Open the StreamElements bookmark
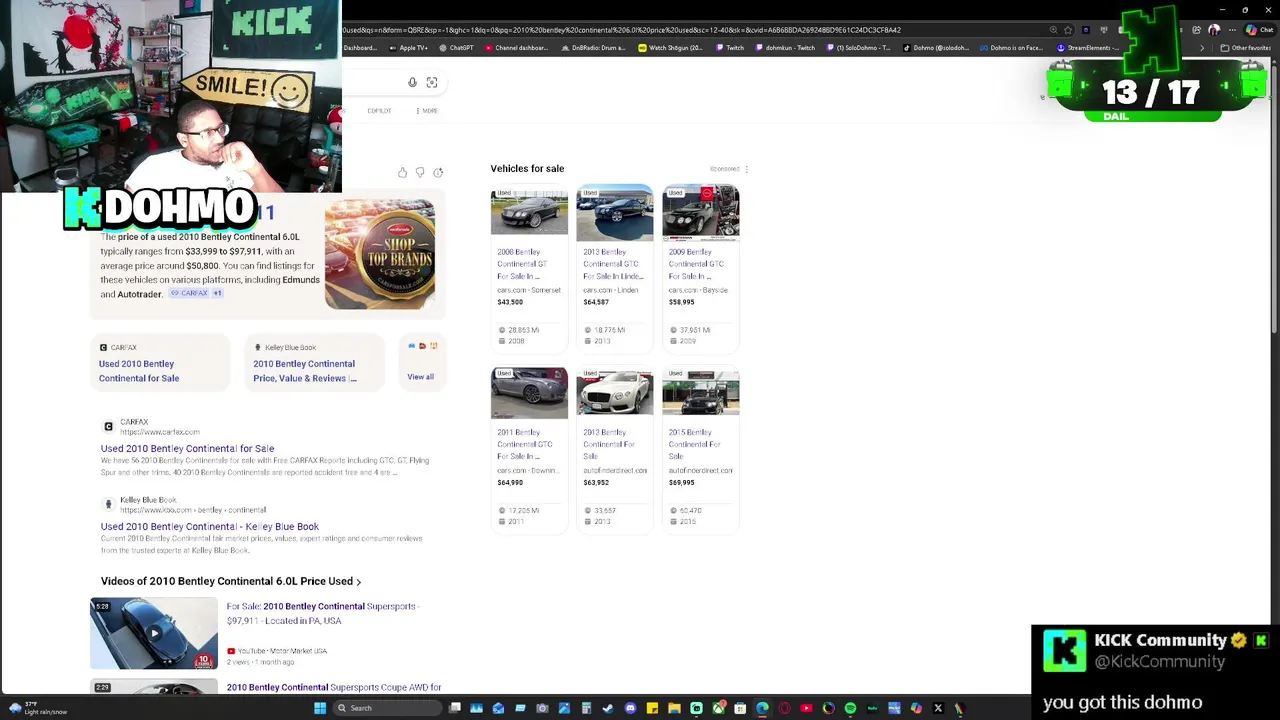 pos(1089,48)
